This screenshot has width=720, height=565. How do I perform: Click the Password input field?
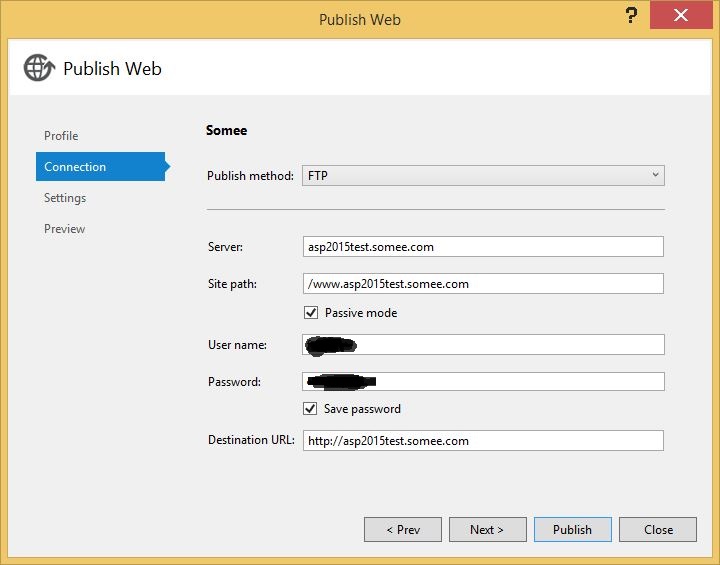click(x=483, y=381)
